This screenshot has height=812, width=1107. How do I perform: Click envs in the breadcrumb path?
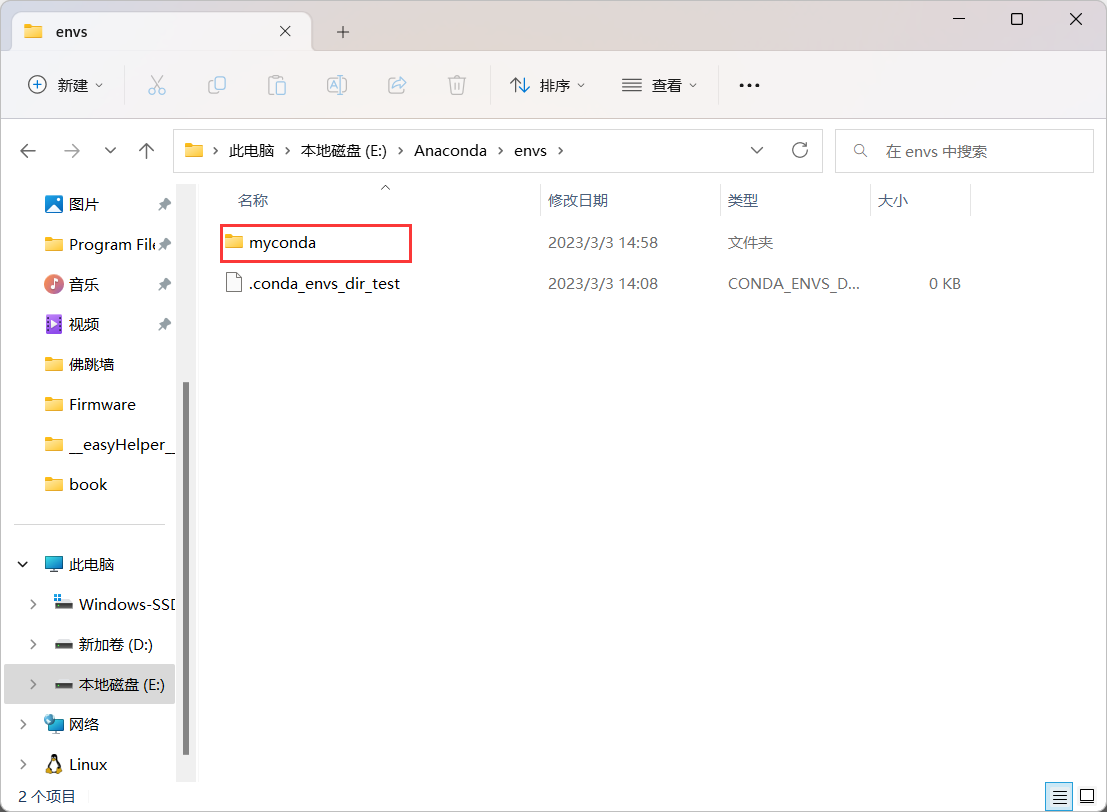pyautogui.click(x=530, y=150)
